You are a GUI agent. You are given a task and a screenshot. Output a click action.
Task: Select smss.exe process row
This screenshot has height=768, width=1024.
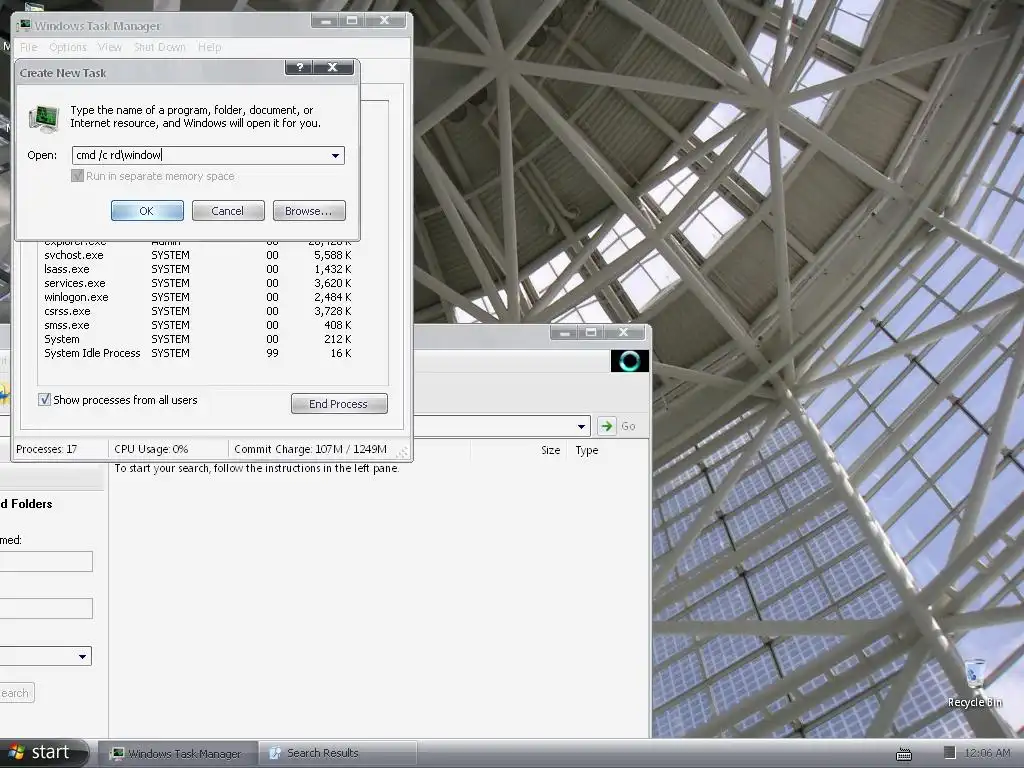coord(199,325)
